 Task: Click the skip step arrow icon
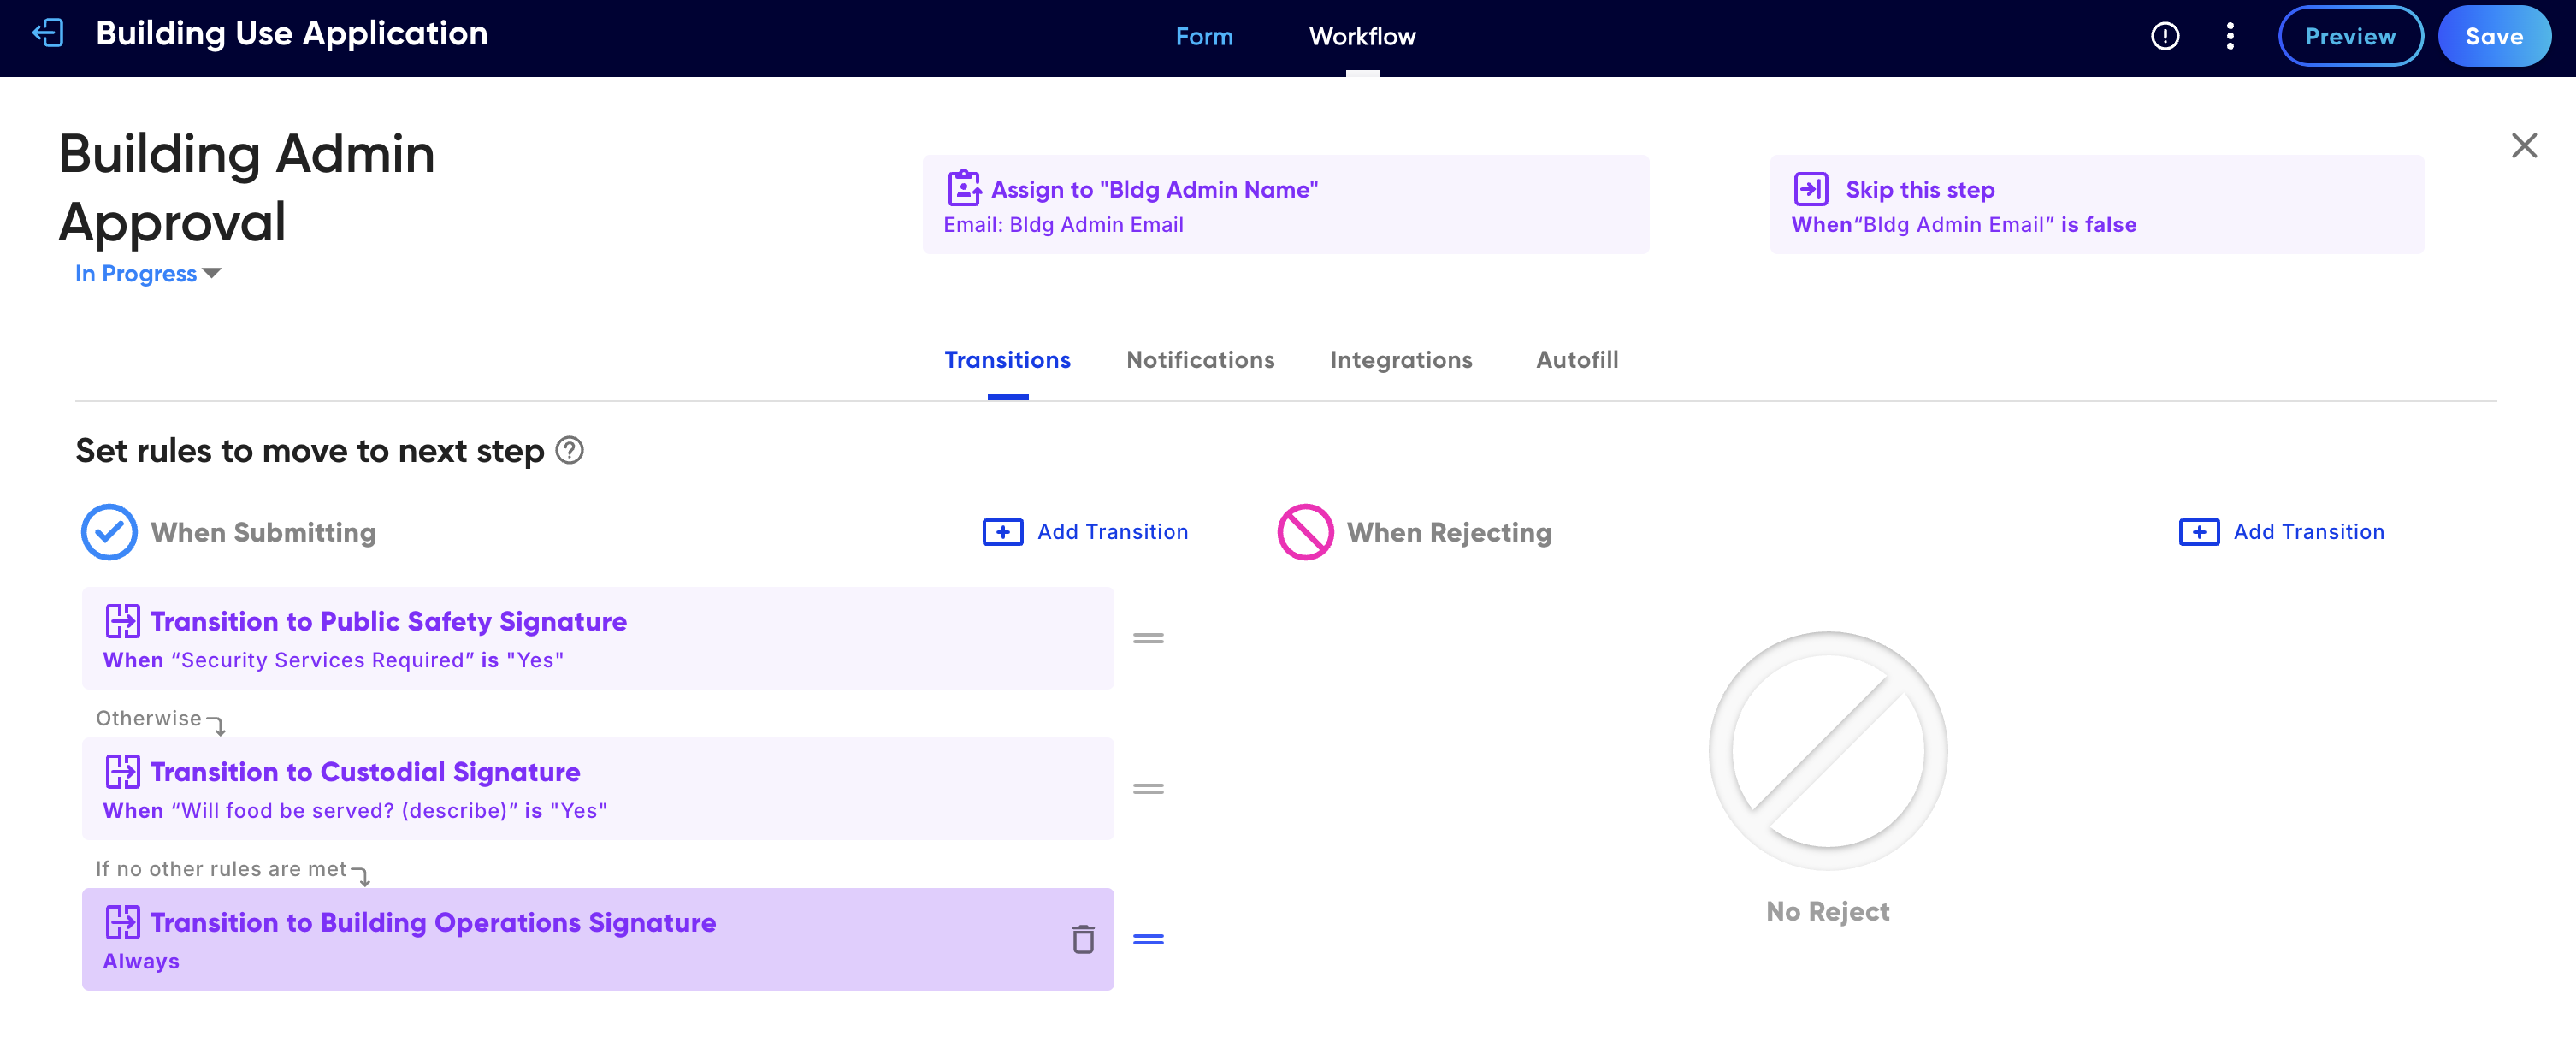point(1811,189)
